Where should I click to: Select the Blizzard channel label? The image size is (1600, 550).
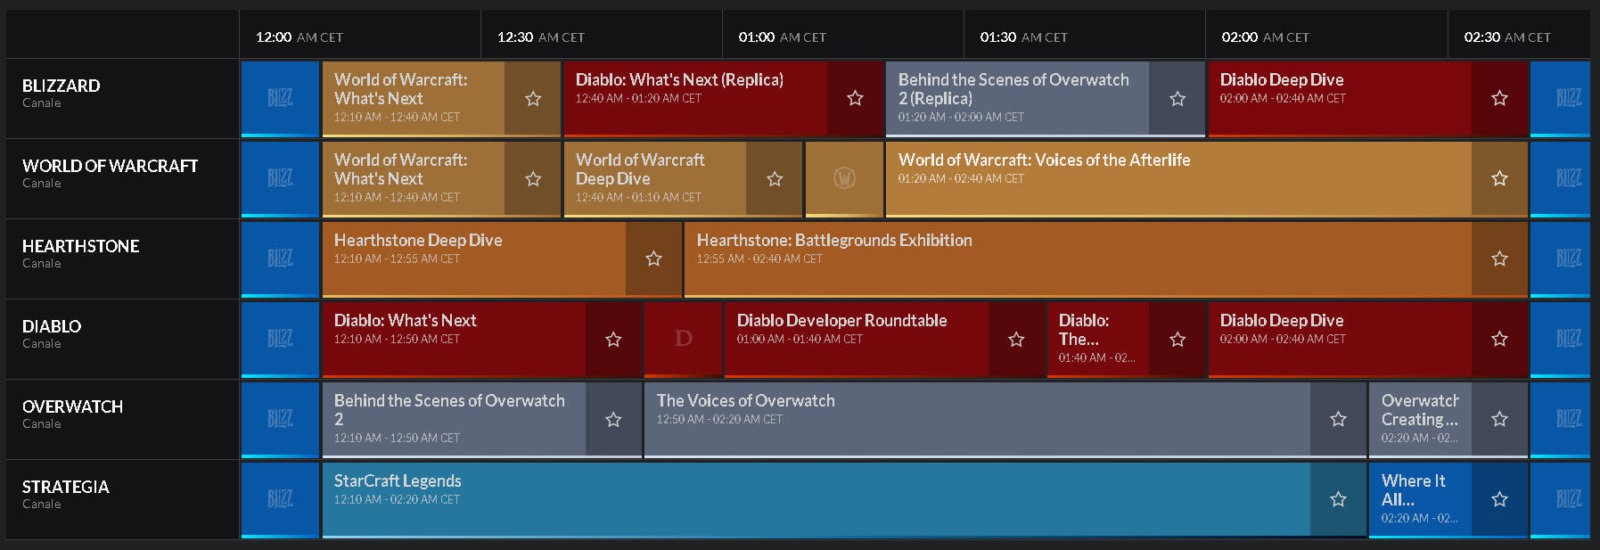click(61, 86)
